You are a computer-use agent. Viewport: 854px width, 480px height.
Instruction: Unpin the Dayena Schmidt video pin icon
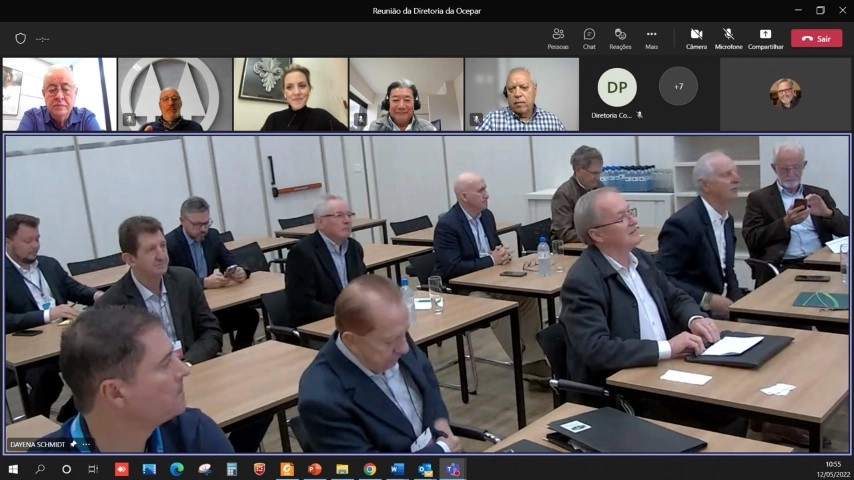74,445
